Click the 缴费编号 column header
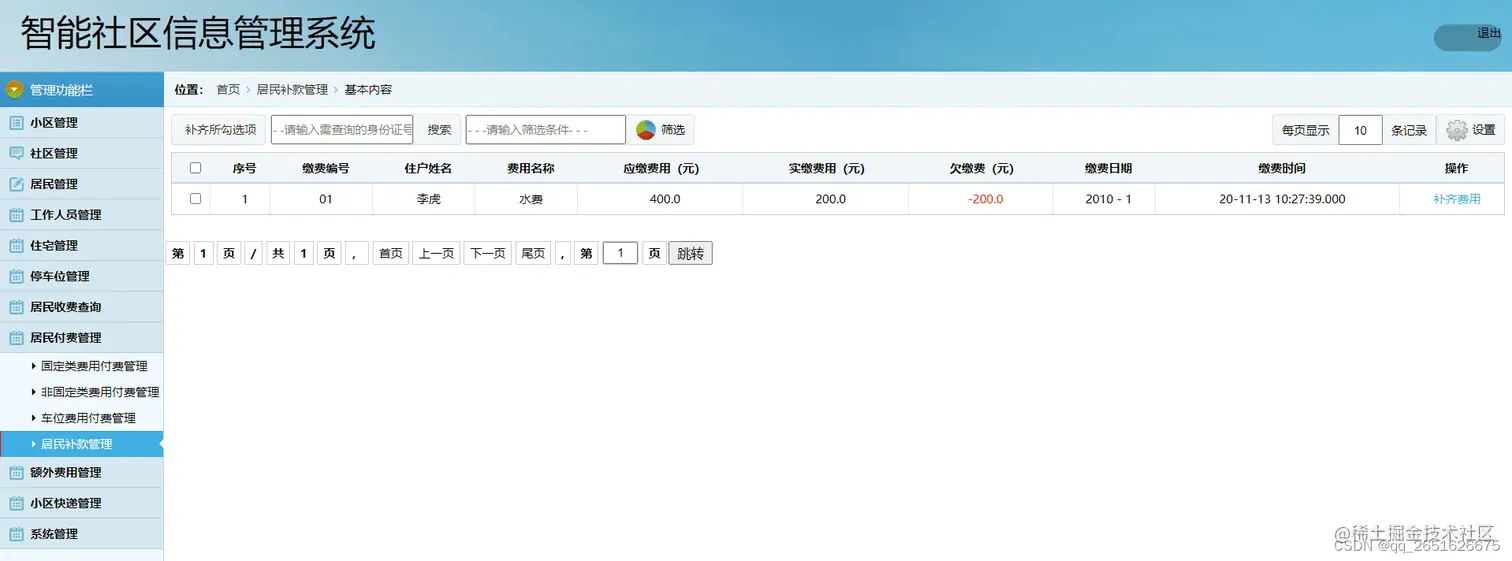Image resolution: width=1512 pixels, height=561 pixels. click(x=326, y=168)
